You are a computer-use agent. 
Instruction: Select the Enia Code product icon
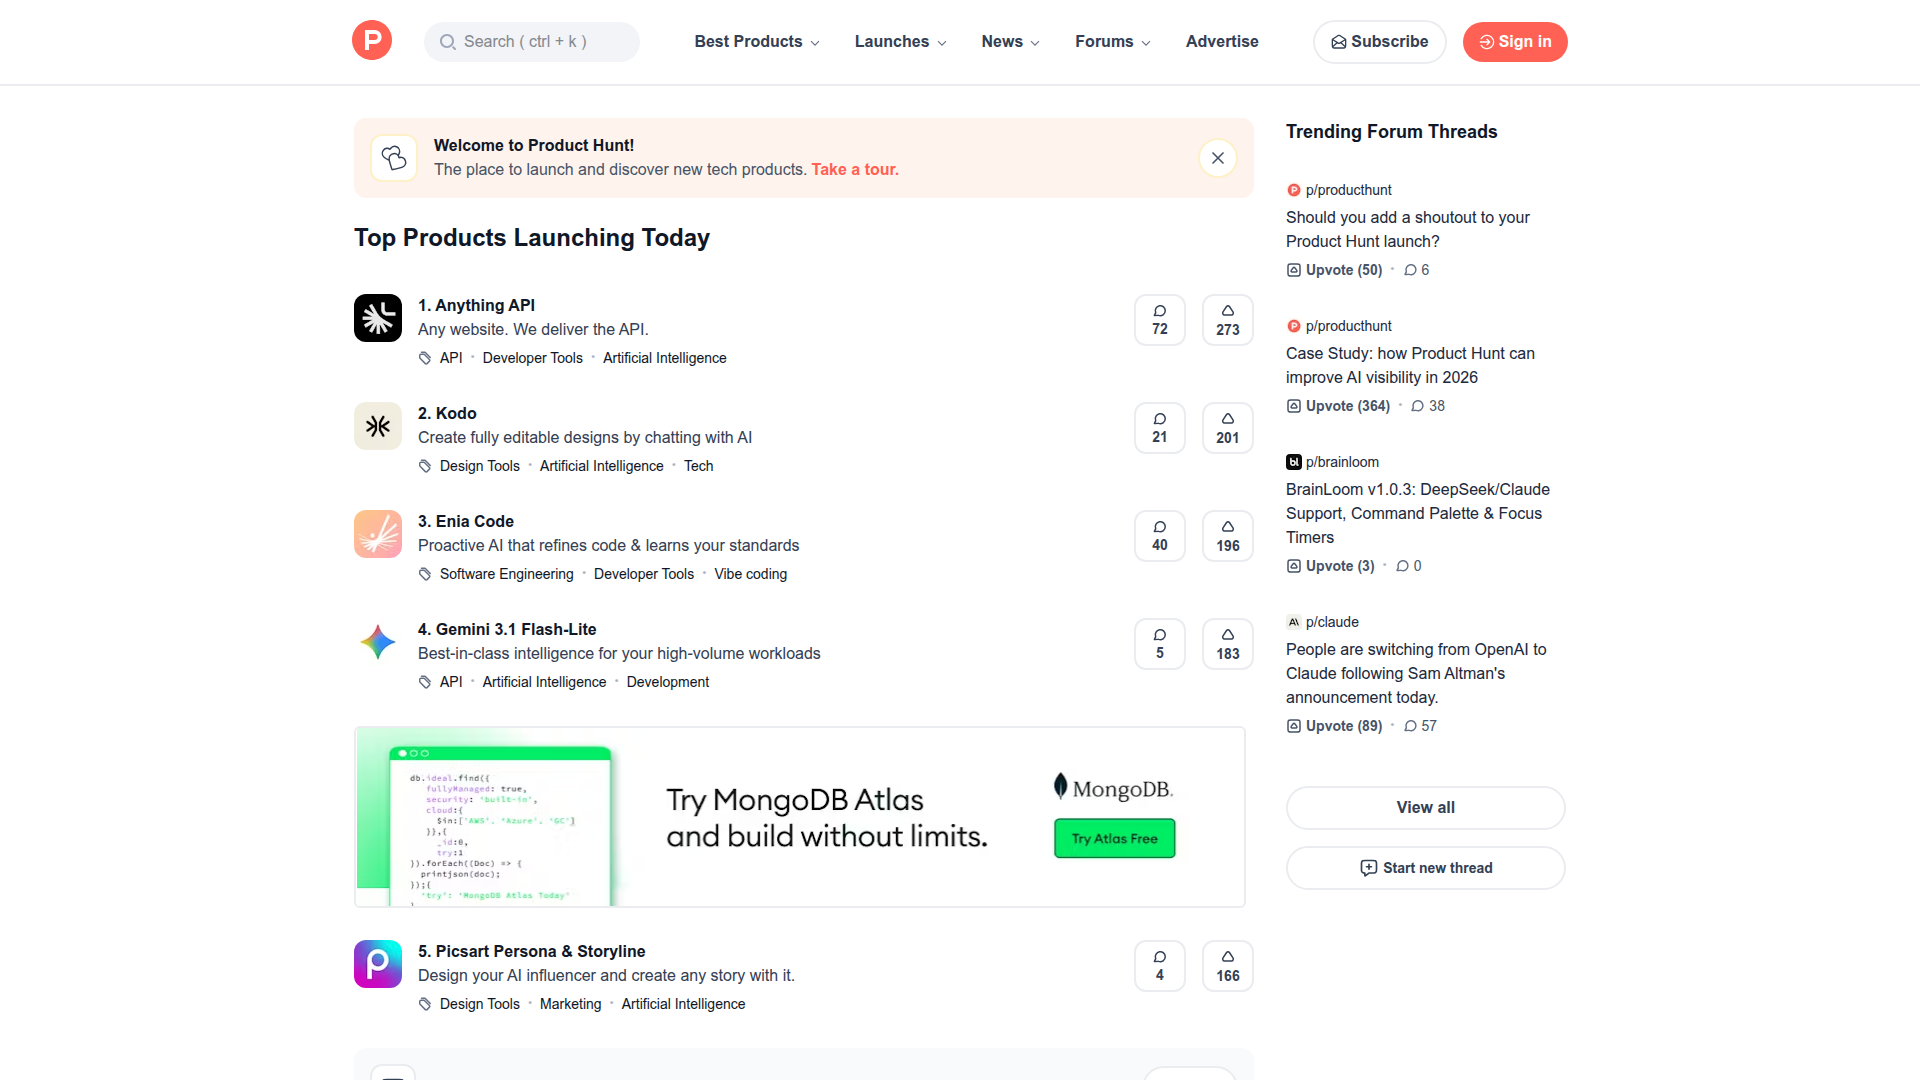pyautogui.click(x=377, y=533)
